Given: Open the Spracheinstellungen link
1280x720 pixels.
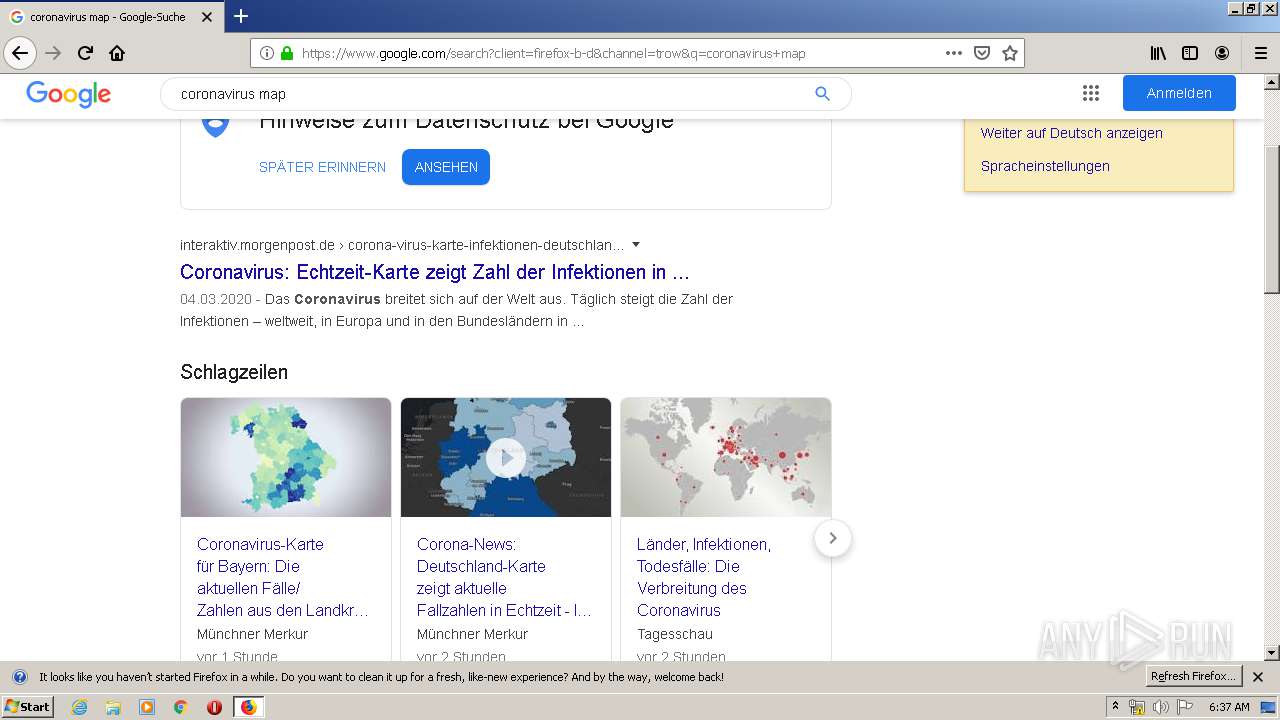Looking at the screenshot, I should (1045, 166).
